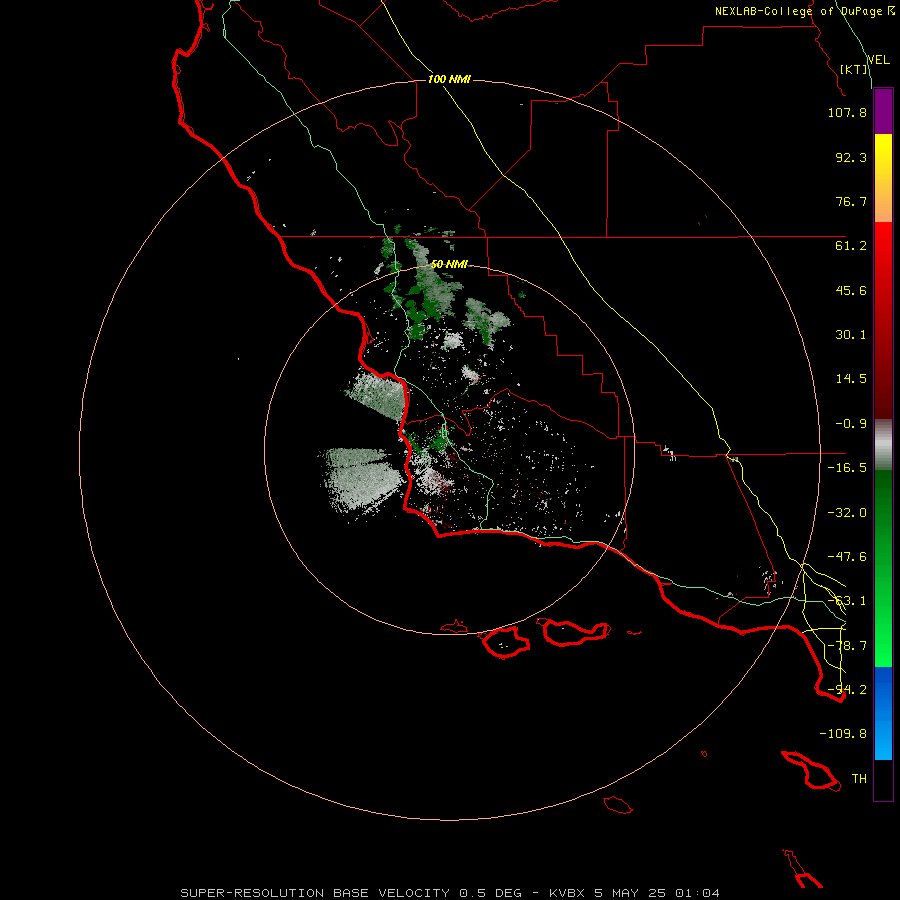Click the 92.3 legend value
This screenshot has height=900, width=900.
[x=851, y=157]
